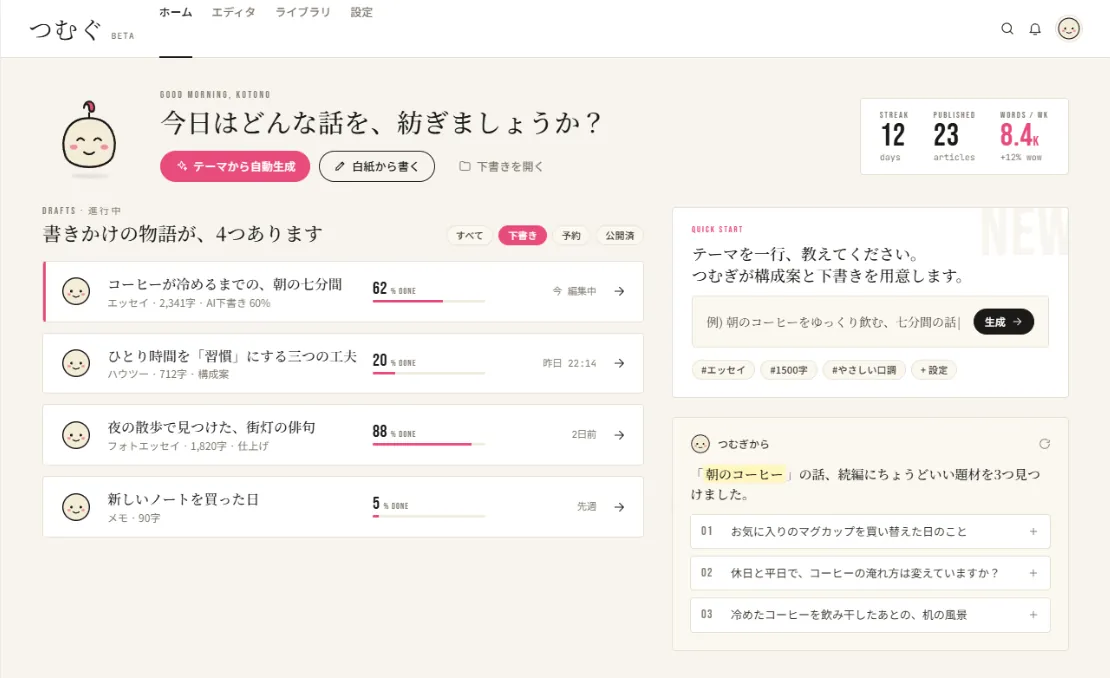Click 白紙から書く button

pyautogui.click(x=377, y=166)
